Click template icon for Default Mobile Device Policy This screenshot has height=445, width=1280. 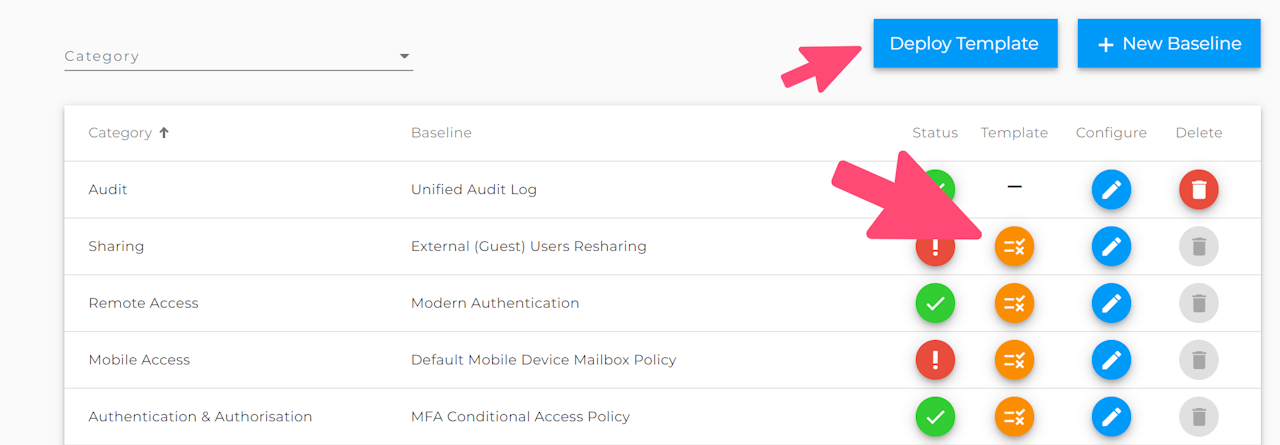[x=1014, y=360]
